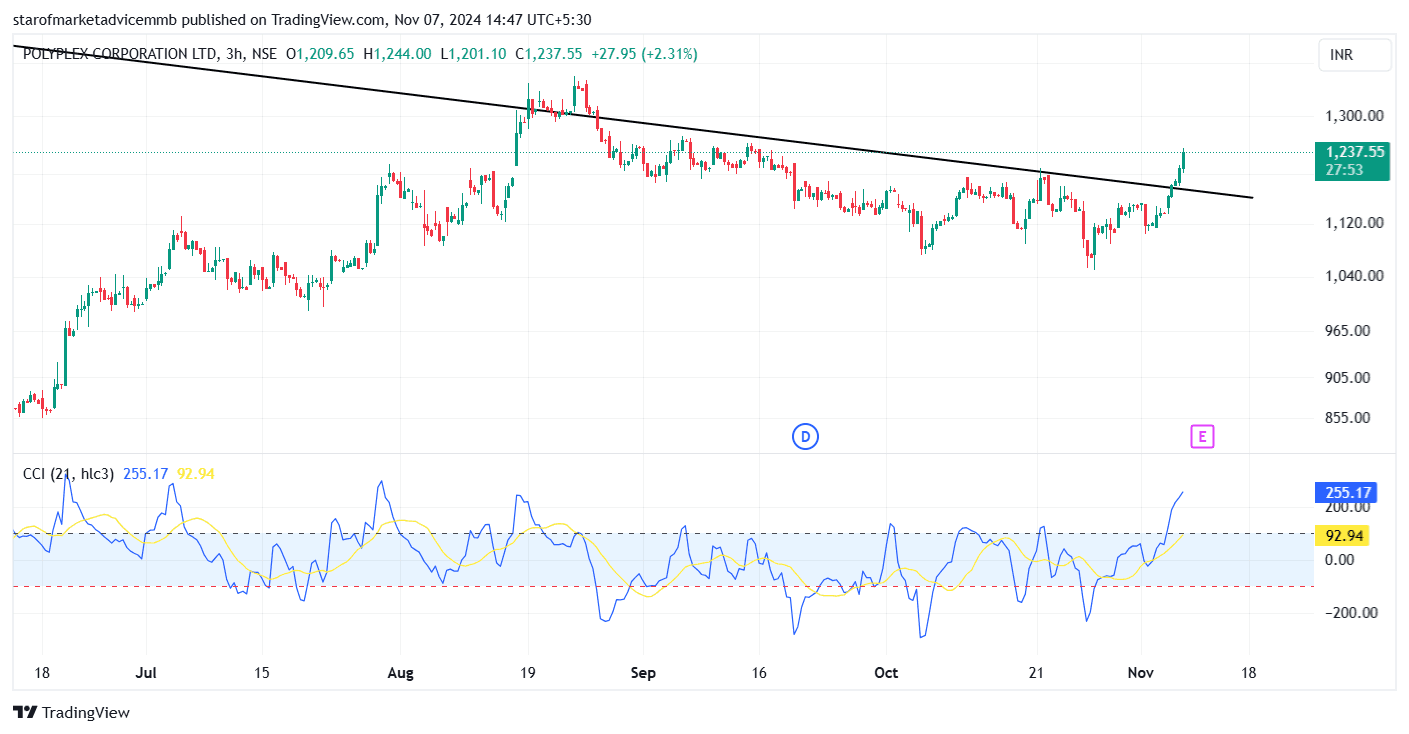Click the CCI (21, hlc3) indicator legend

click(x=68, y=473)
